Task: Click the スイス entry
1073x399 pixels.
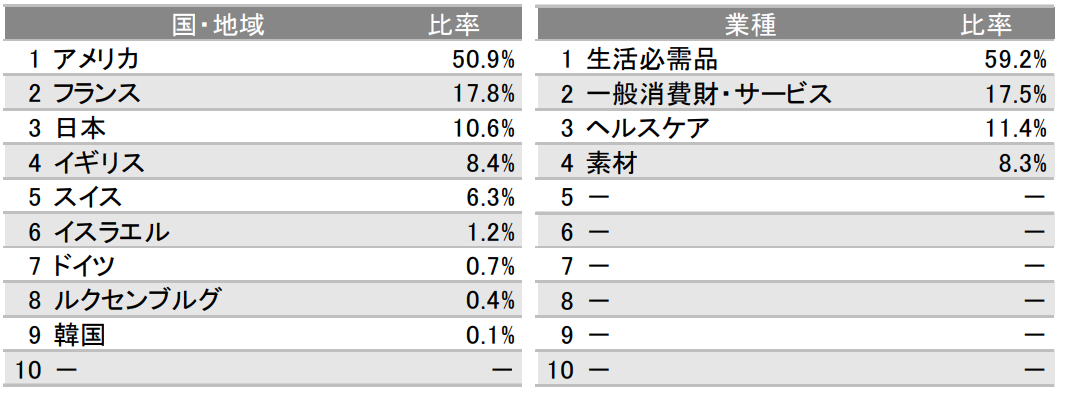Action: pyautogui.click(x=88, y=197)
